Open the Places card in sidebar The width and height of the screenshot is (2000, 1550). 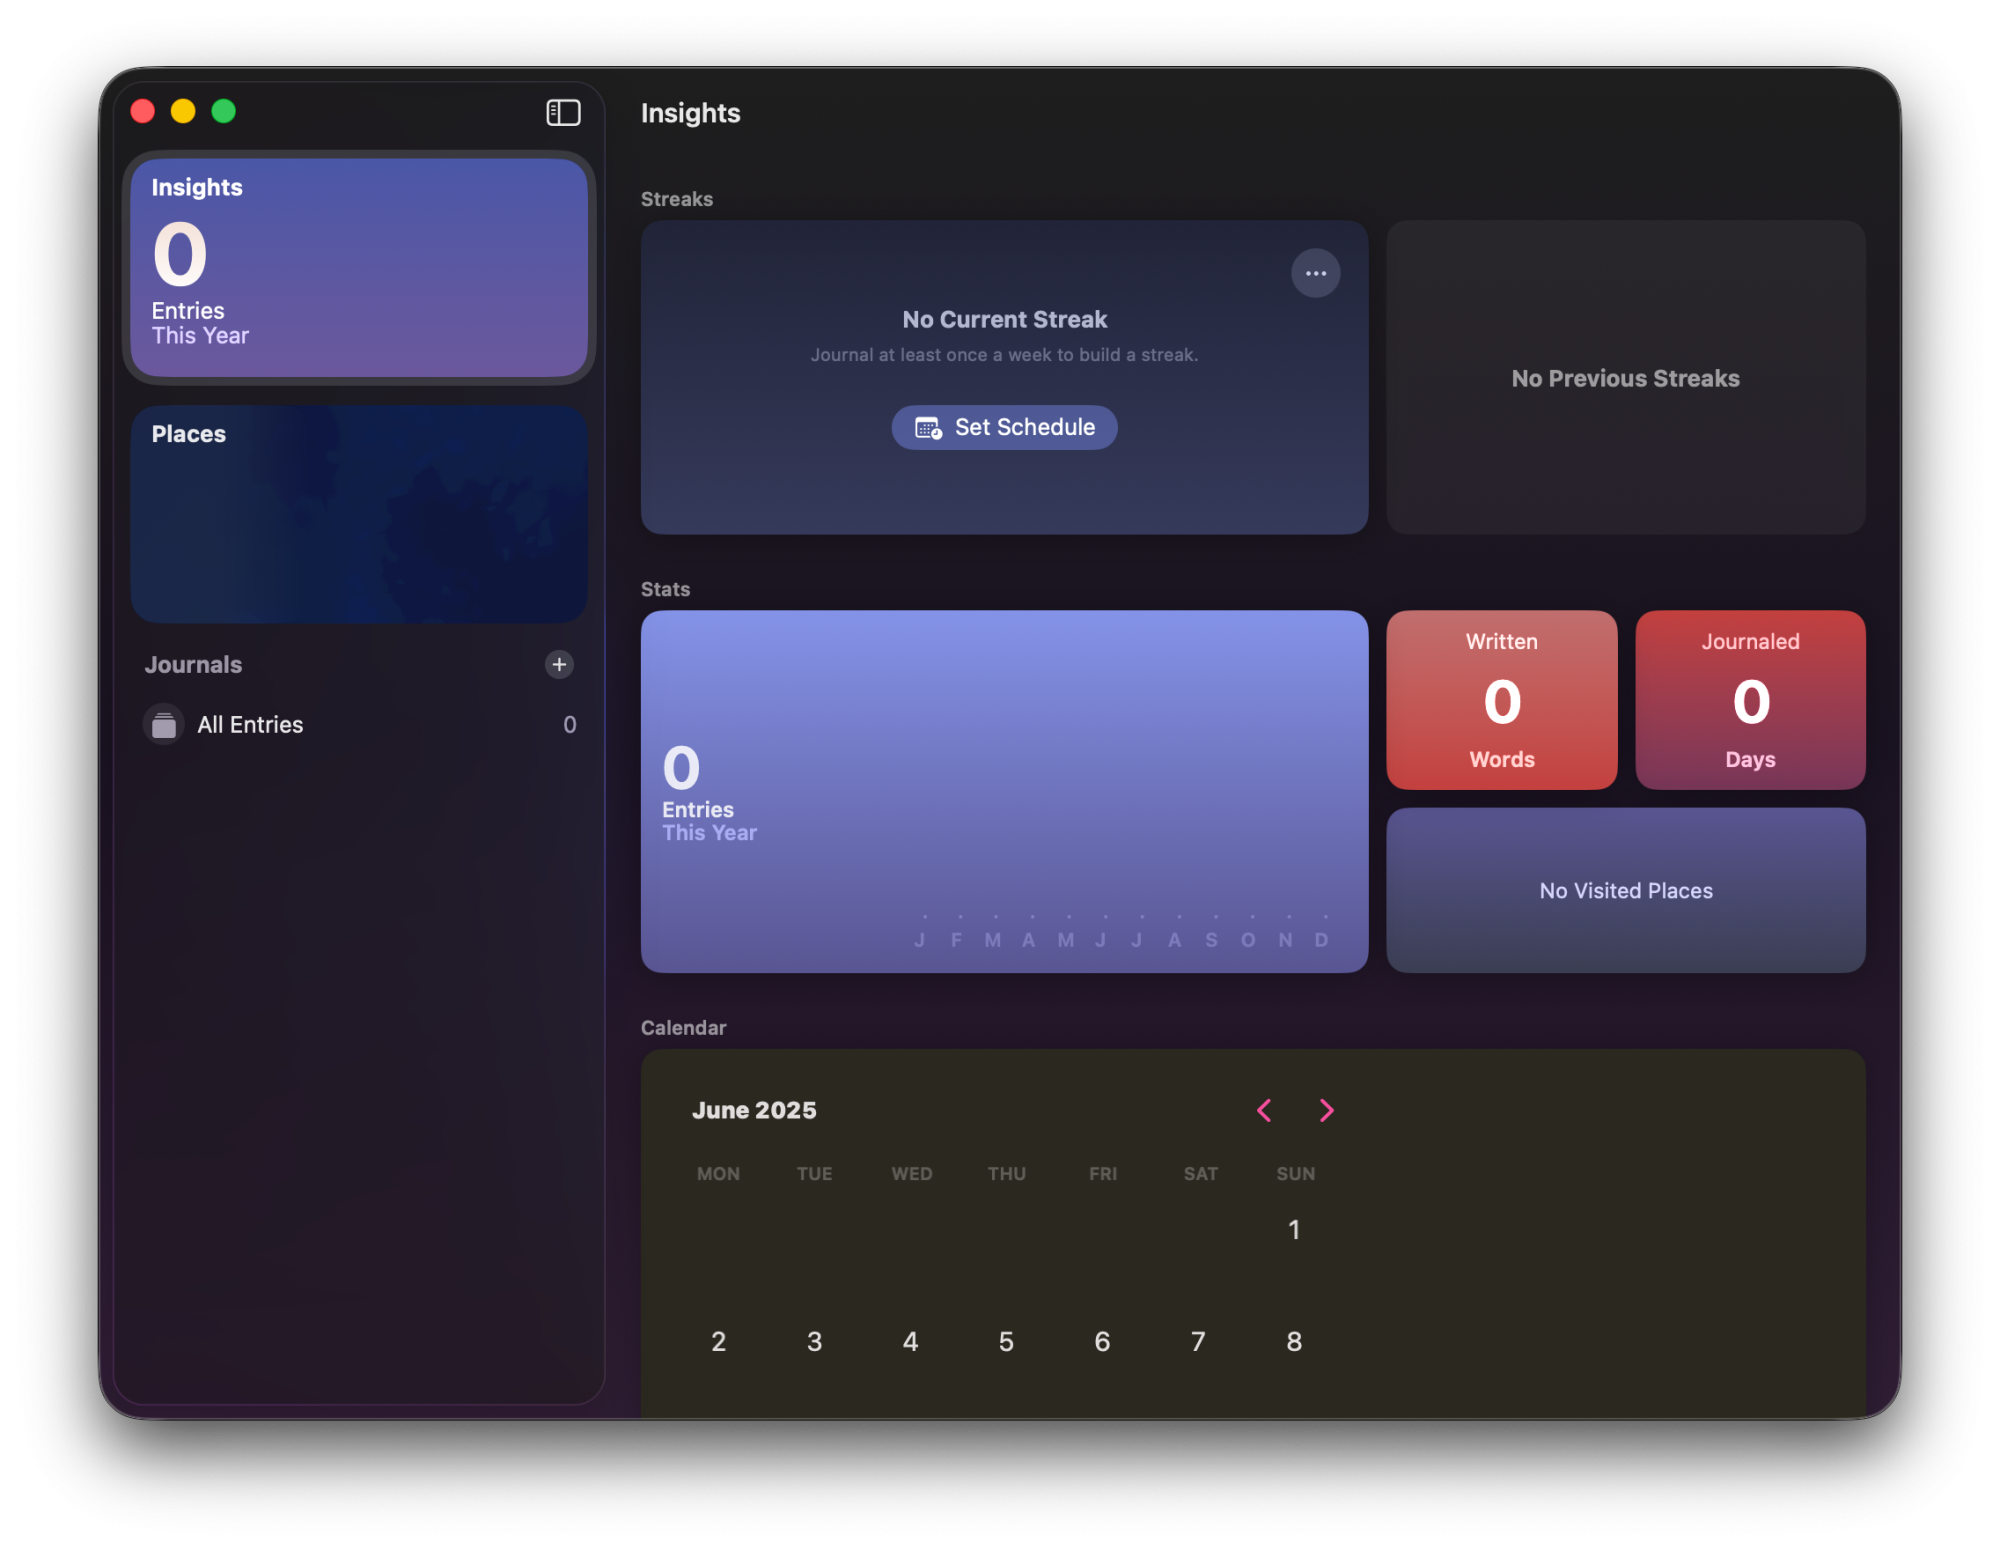coord(359,514)
